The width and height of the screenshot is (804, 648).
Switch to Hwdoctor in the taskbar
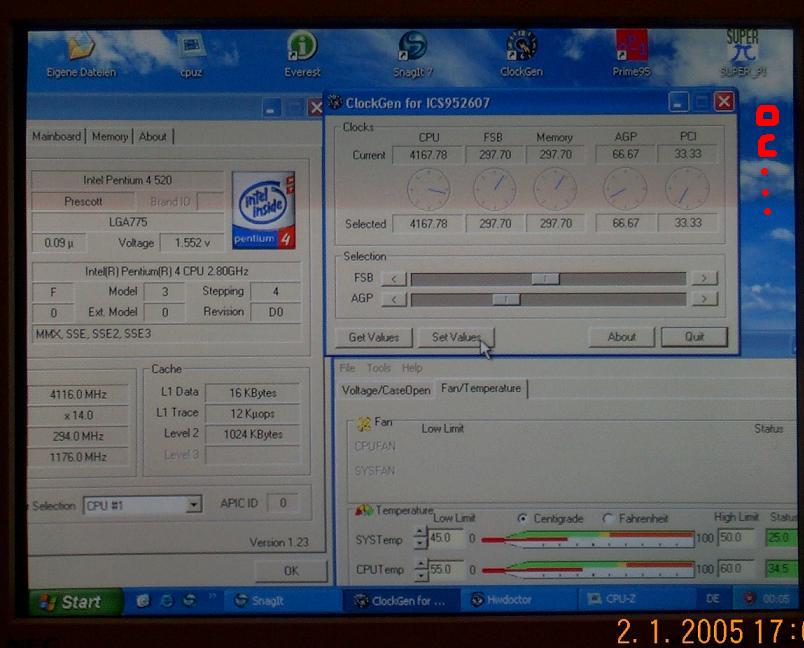tap(518, 600)
